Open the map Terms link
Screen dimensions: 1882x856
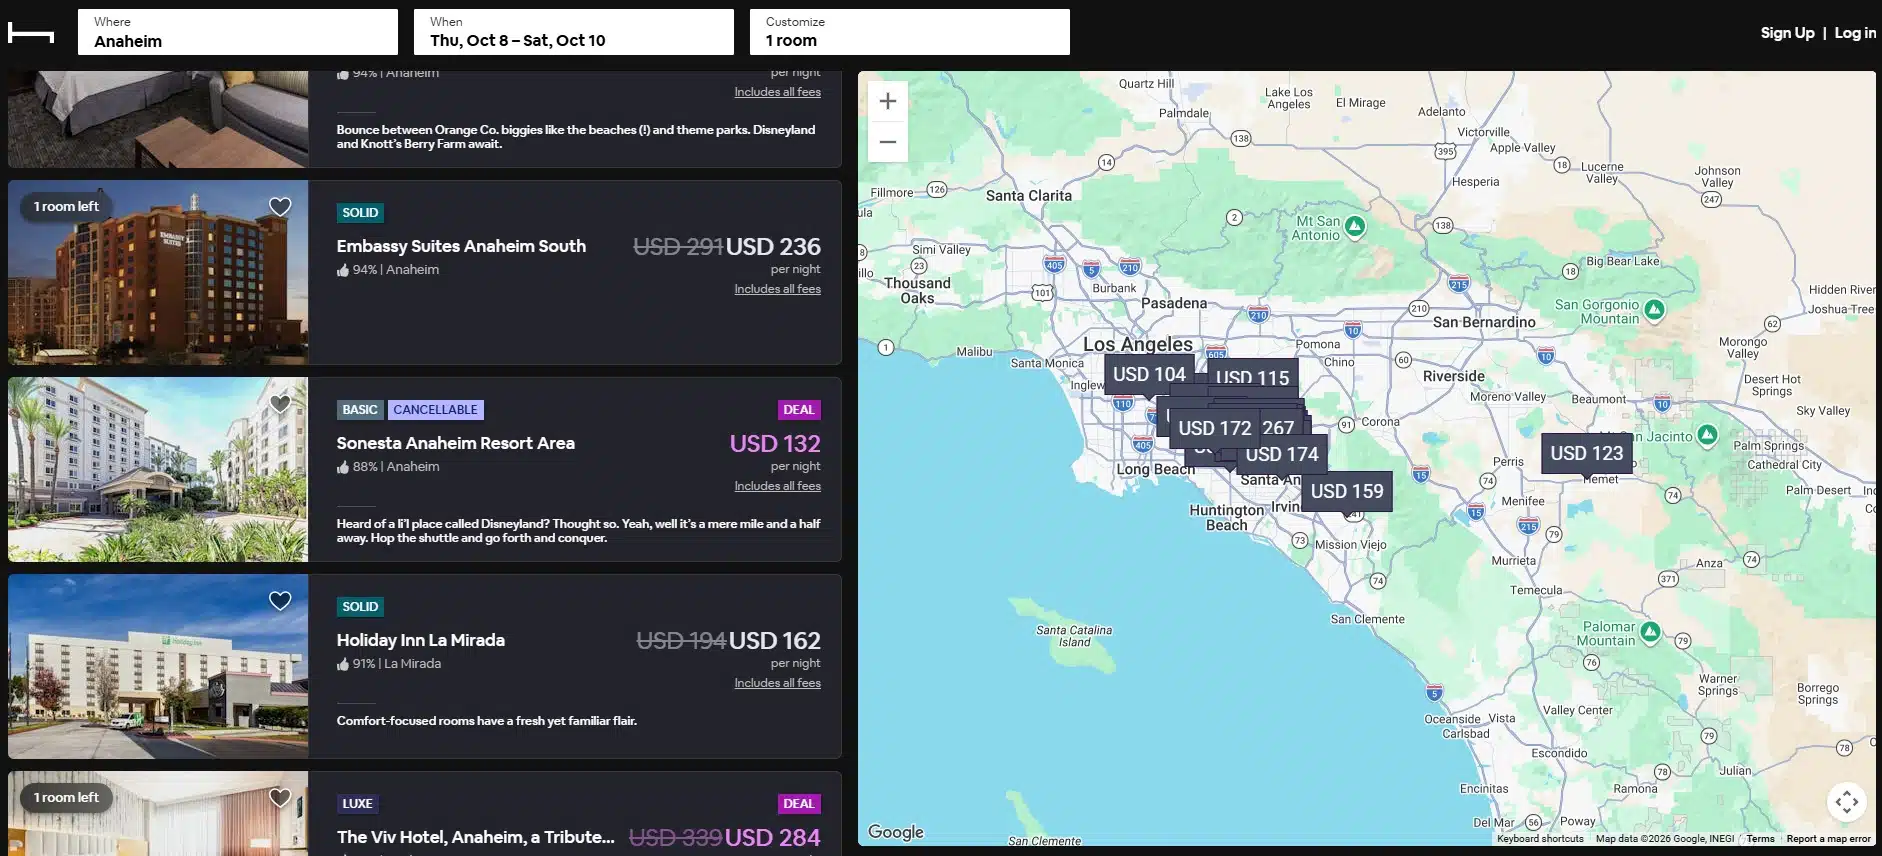(x=1760, y=839)
